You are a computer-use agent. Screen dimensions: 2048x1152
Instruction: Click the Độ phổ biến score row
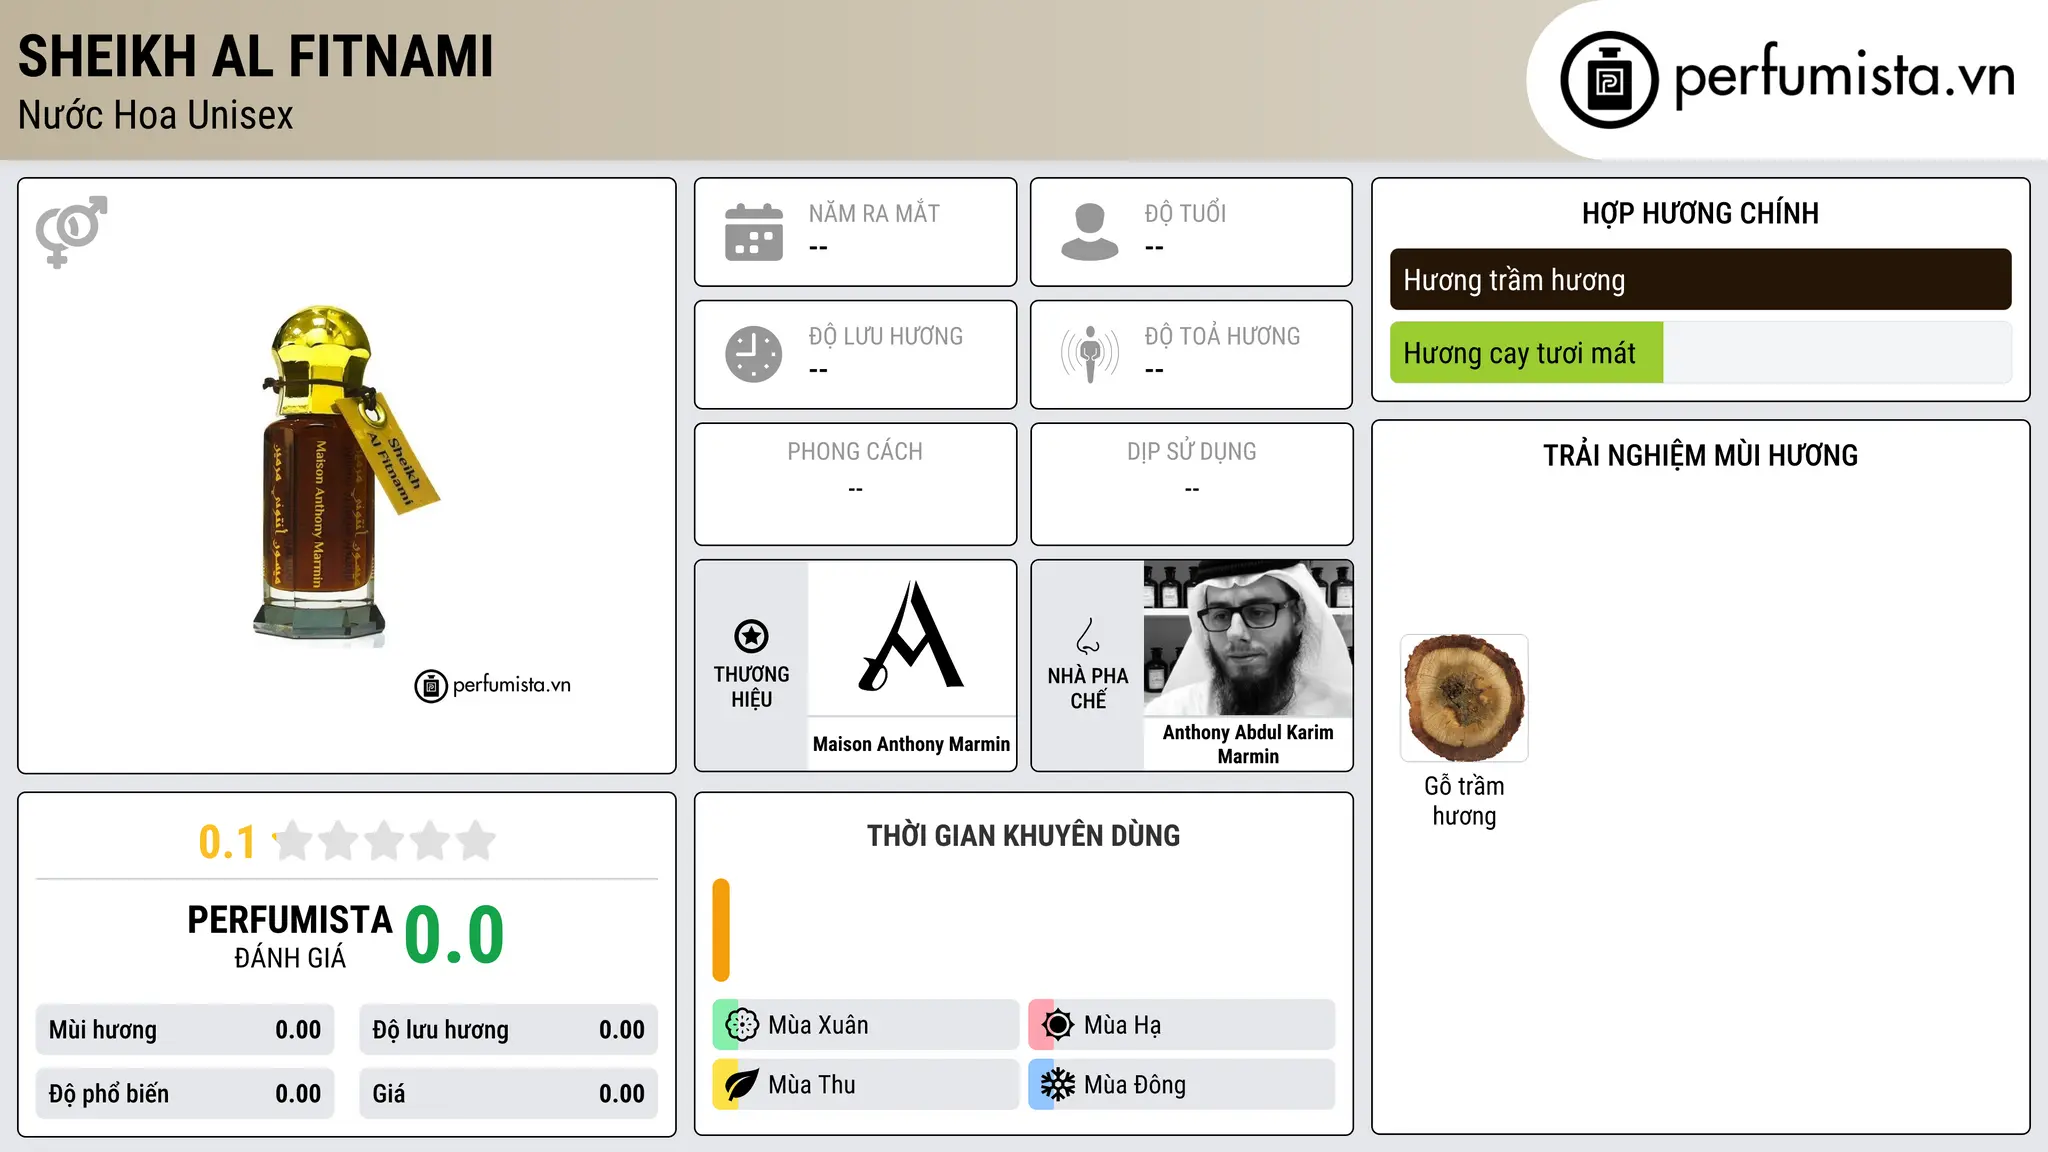click(x=185, y=1094)
